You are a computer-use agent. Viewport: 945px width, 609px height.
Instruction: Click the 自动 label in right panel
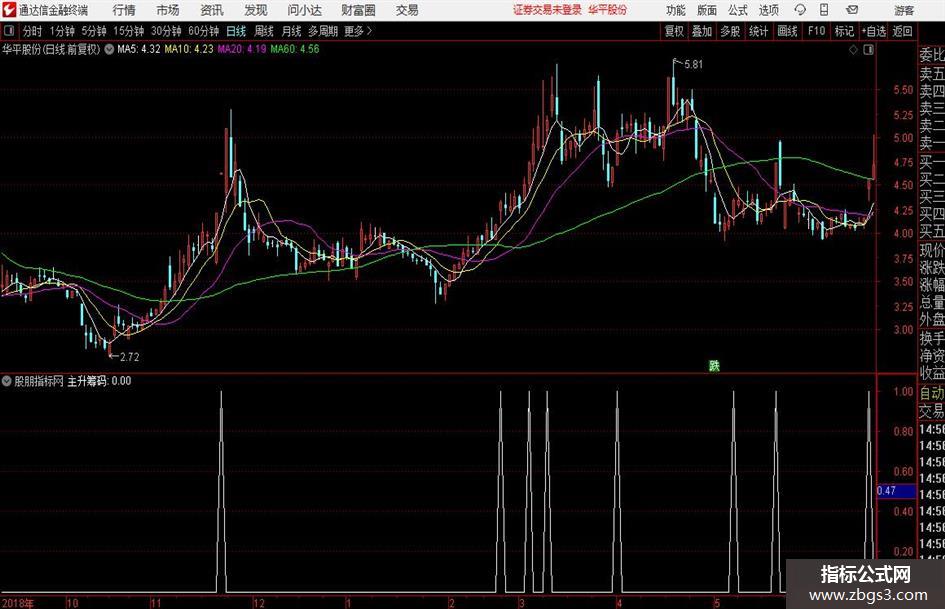point(932,393)
